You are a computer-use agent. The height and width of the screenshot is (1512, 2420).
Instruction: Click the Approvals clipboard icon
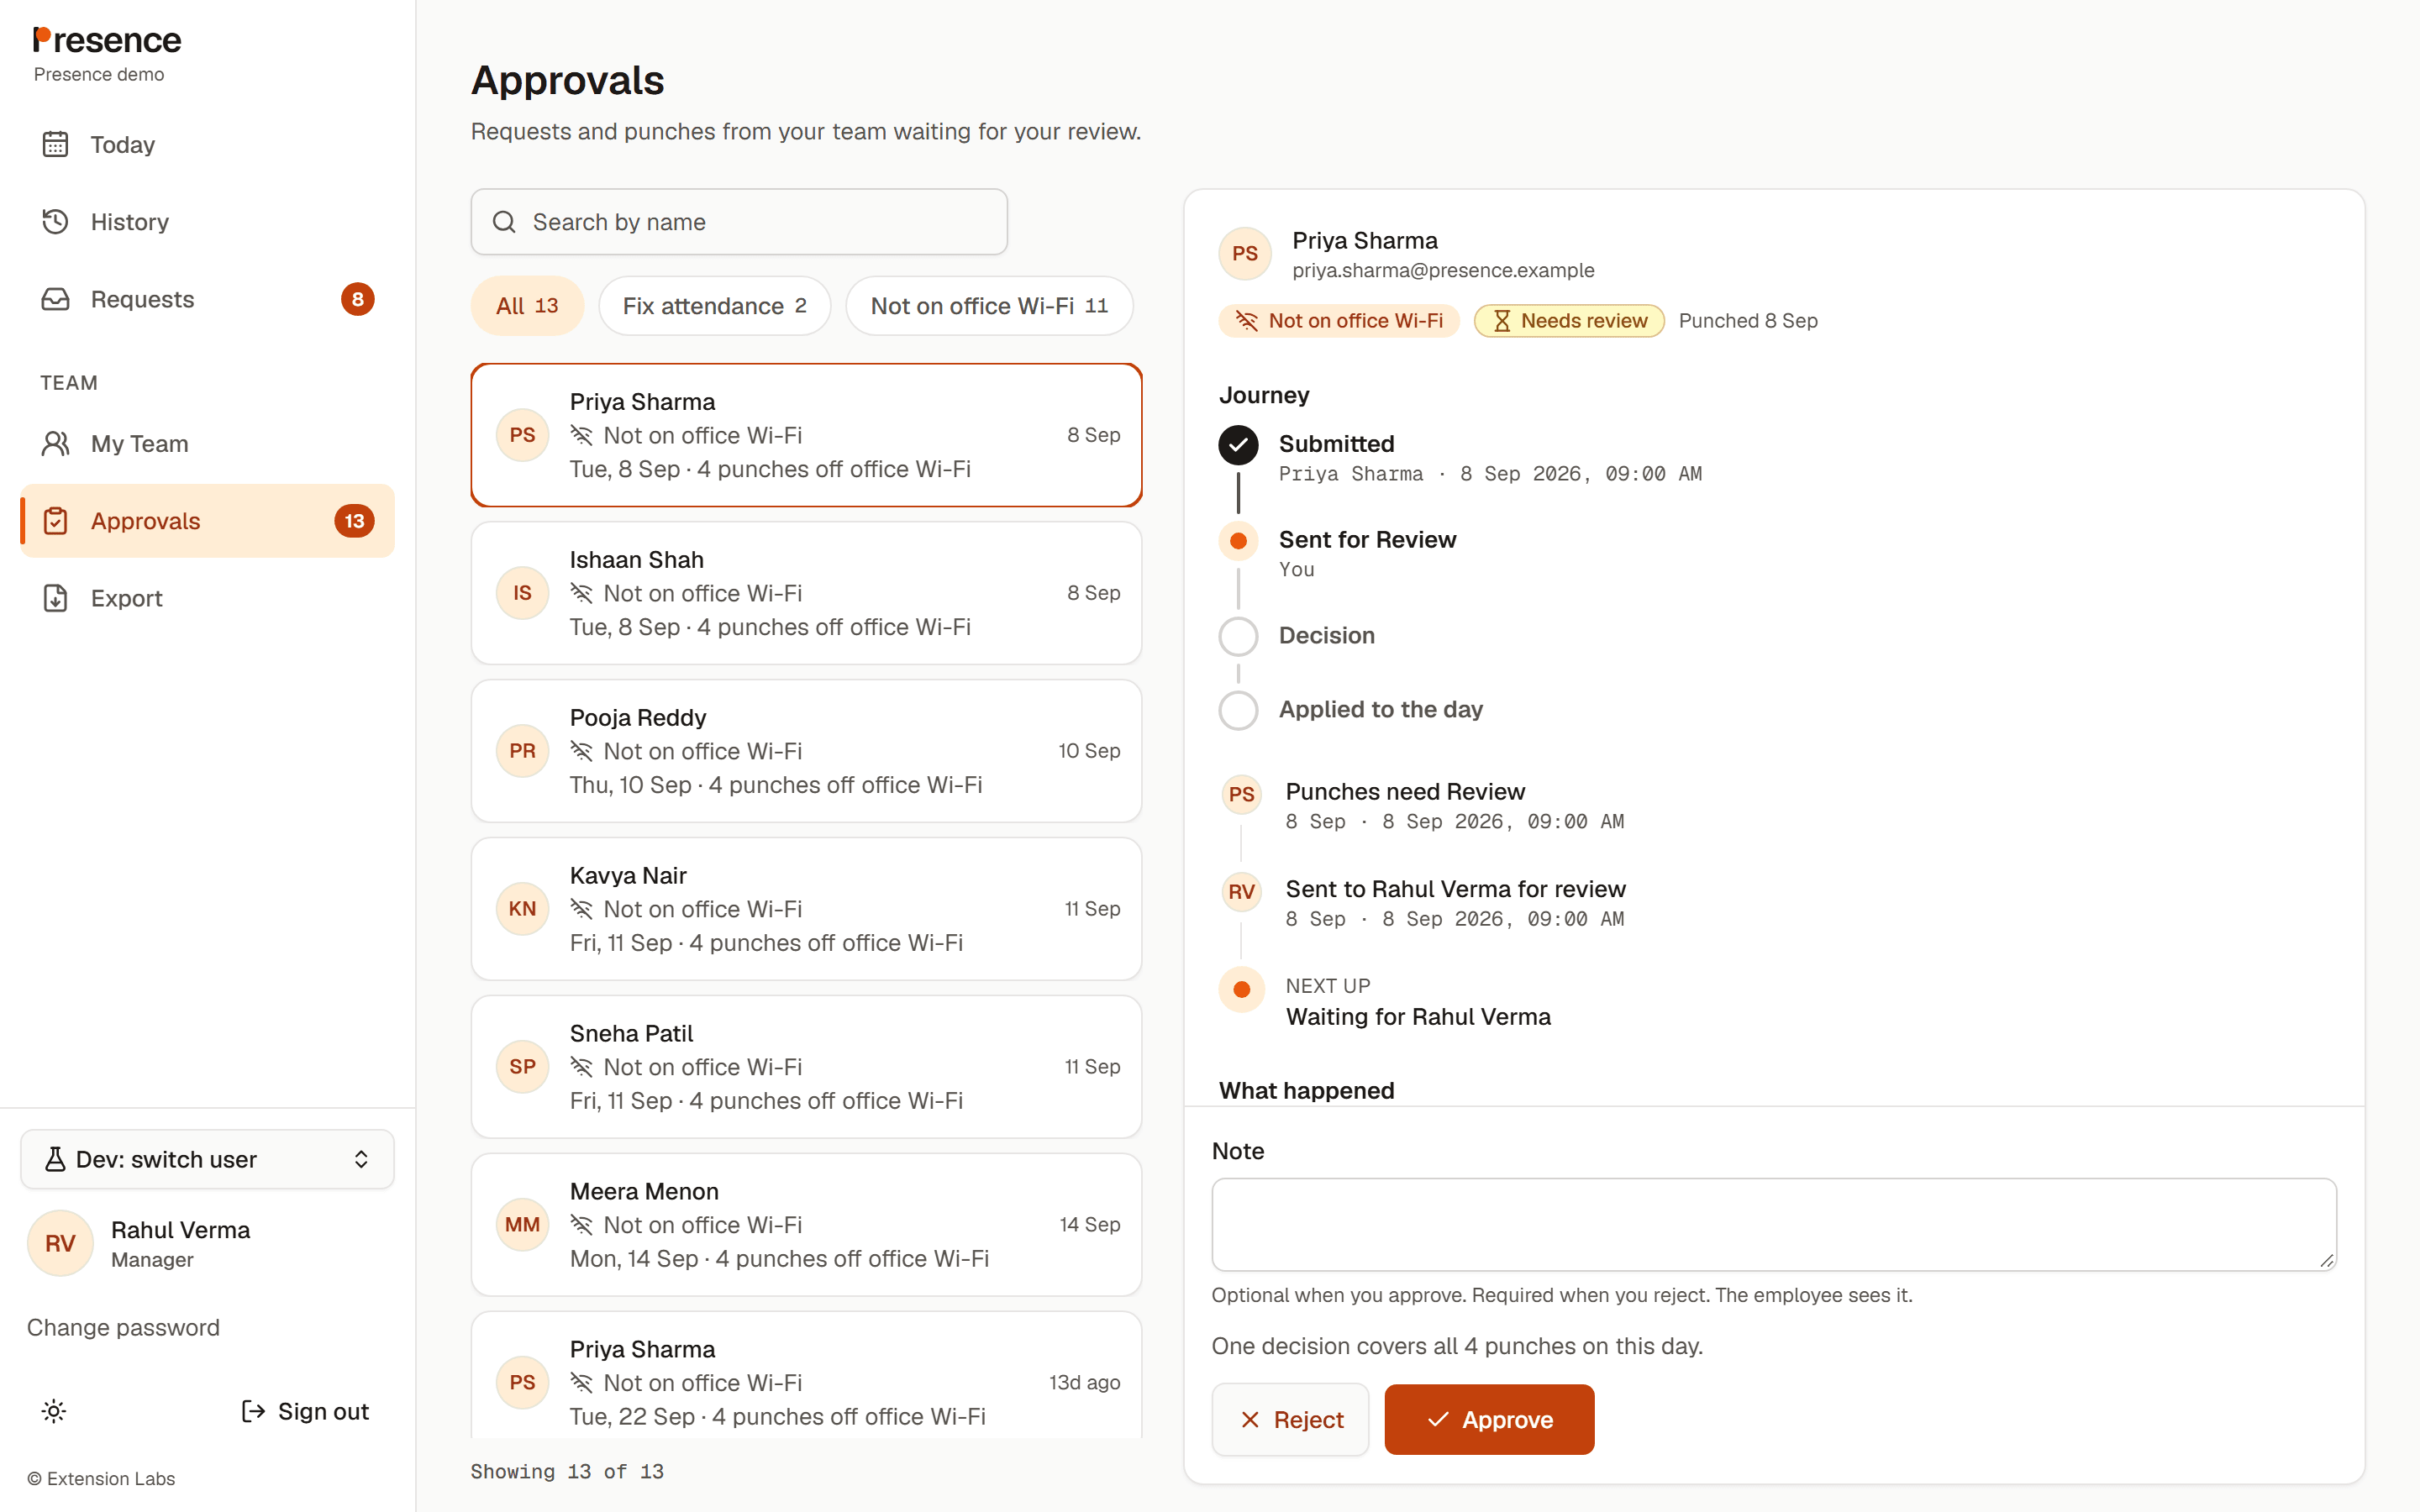tap(55, 521)
